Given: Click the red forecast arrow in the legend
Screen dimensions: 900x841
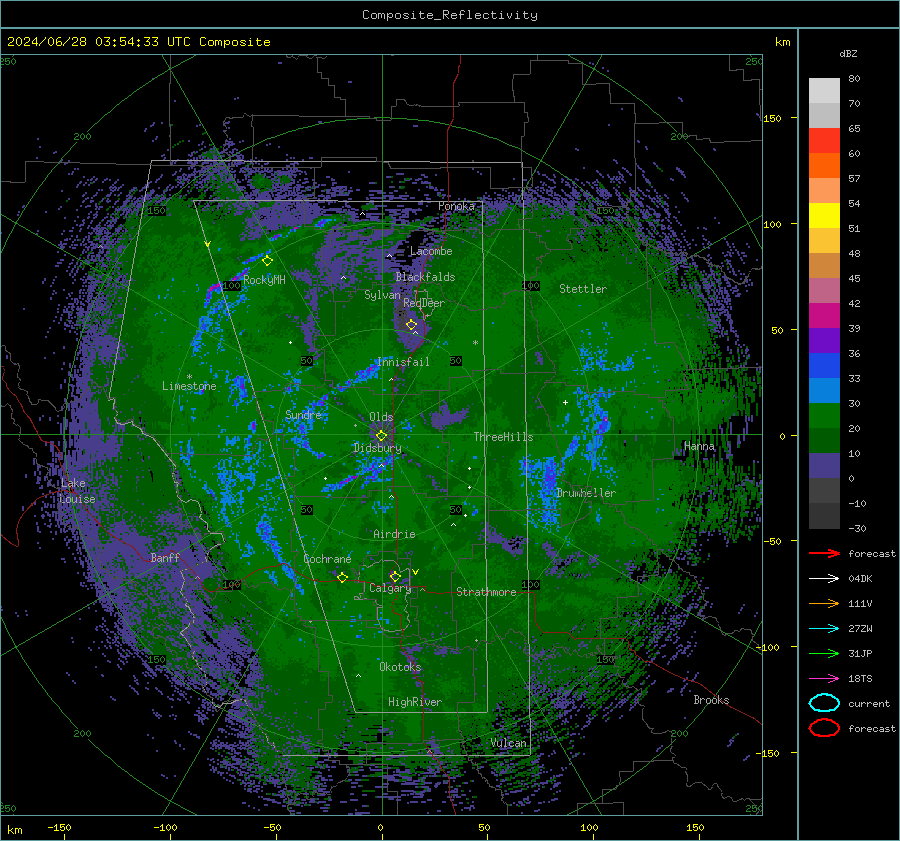Looking at the screenshot, I should (x=824, y=553).
